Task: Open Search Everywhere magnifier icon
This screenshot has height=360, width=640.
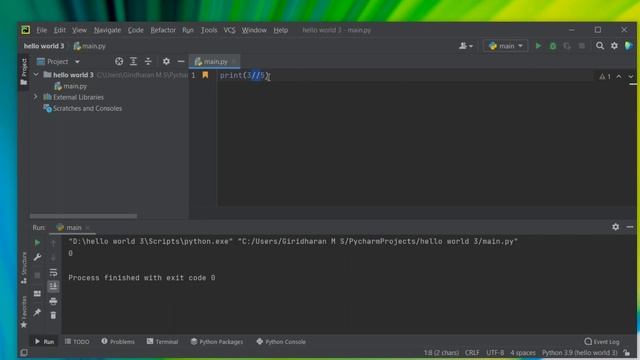Action: [600, 46]
